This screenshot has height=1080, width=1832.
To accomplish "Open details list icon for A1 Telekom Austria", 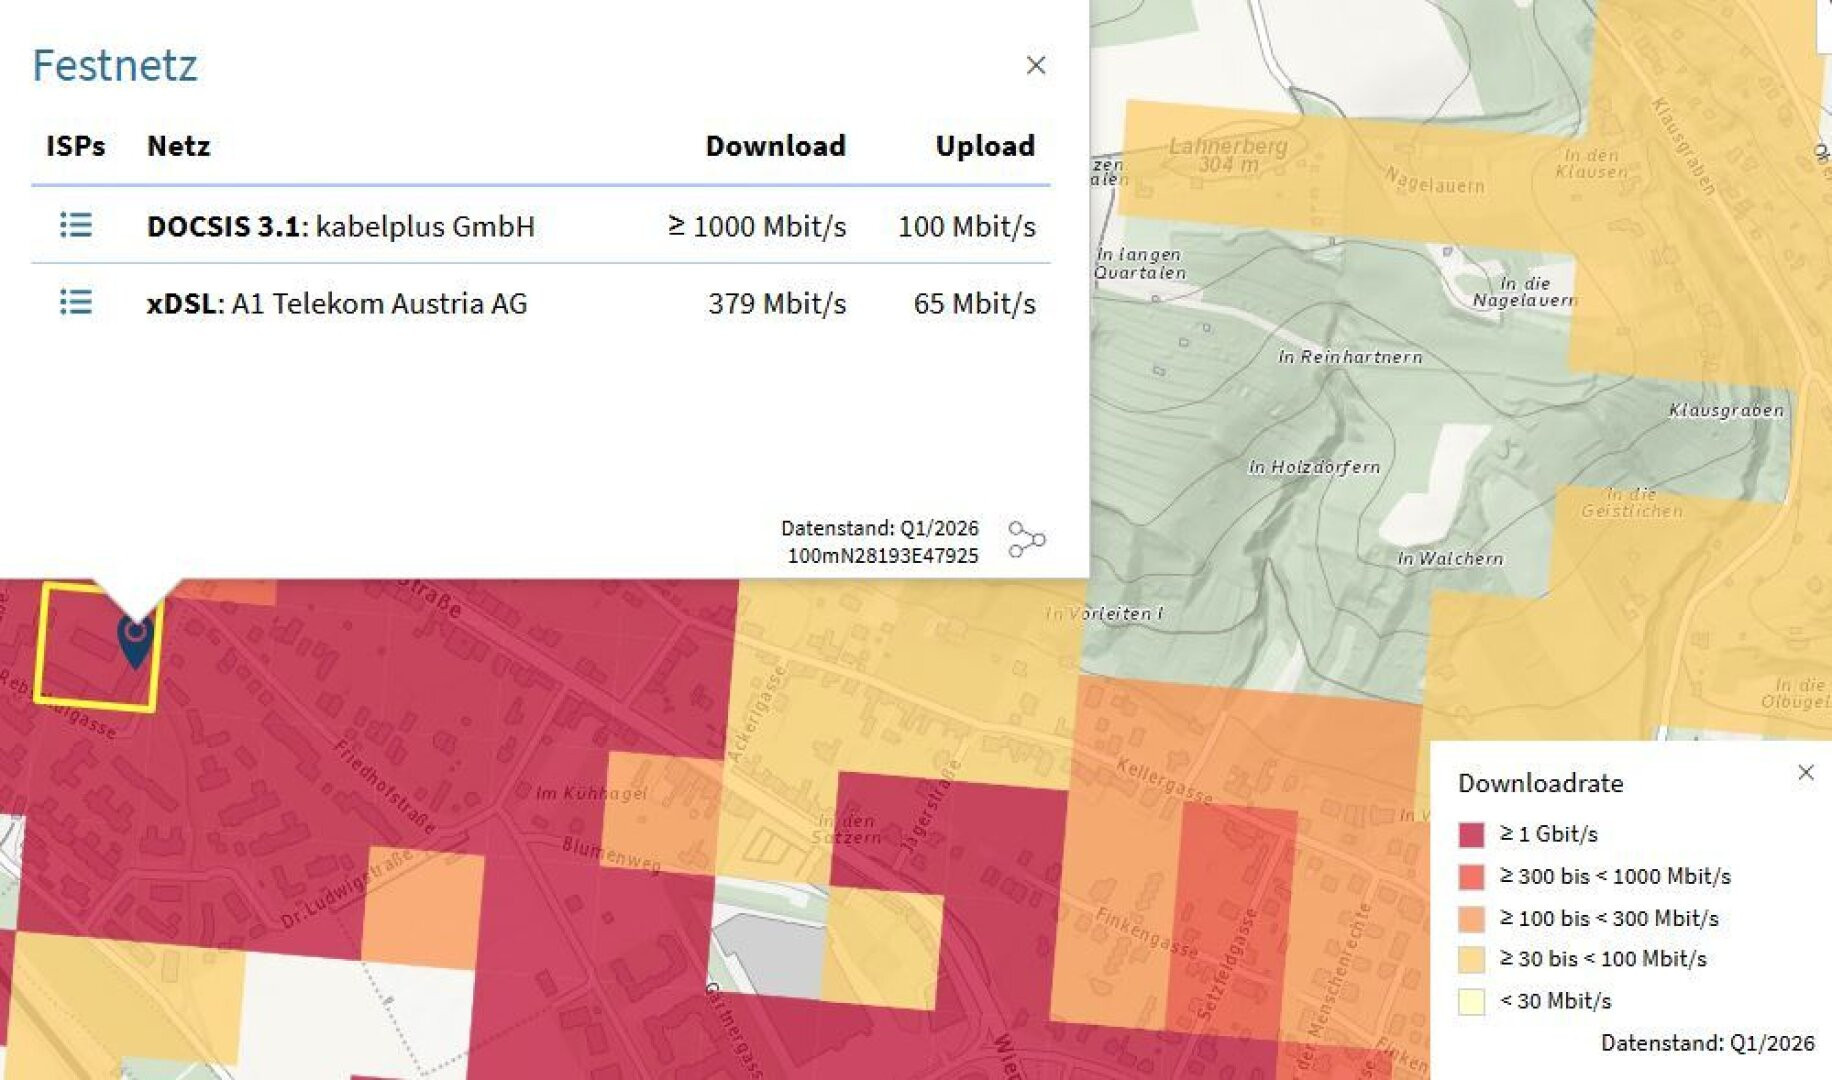I will point(76,302).
